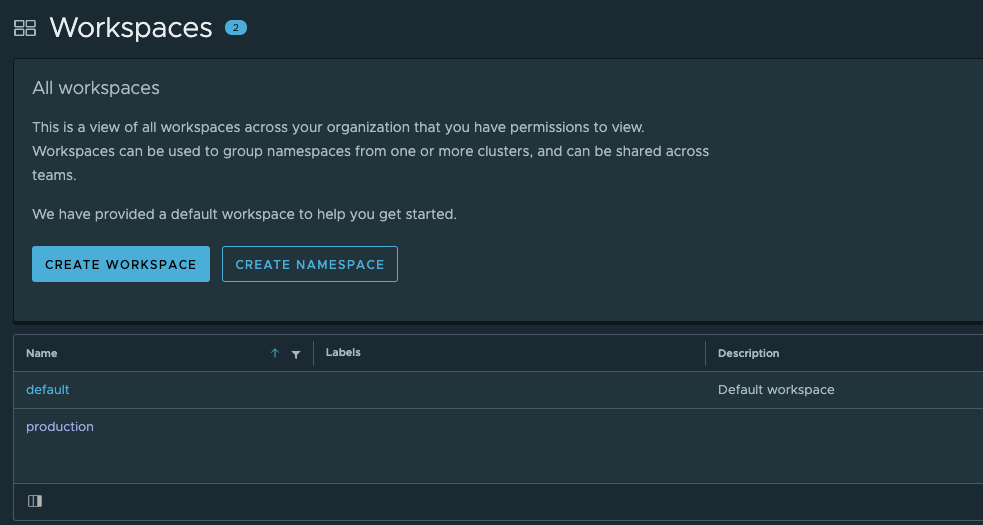Click the 'We have provided a default workspace' text
The image size is (983, 525).
tap(244, 215)
